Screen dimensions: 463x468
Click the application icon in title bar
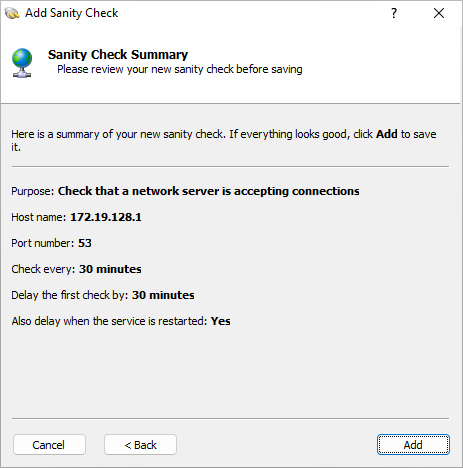[x=12, y=13]
